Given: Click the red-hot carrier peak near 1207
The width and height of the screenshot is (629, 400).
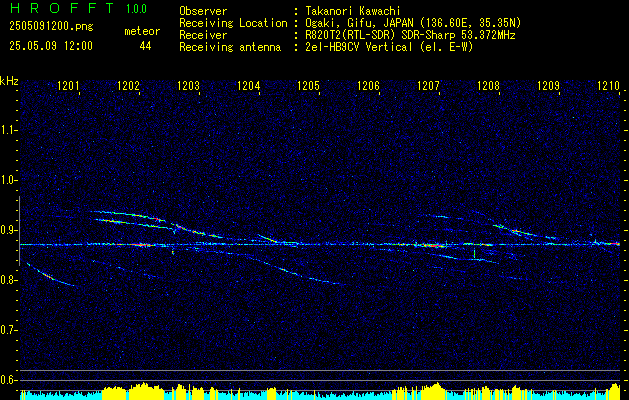Looking at the screenshot, I should 432,245.
